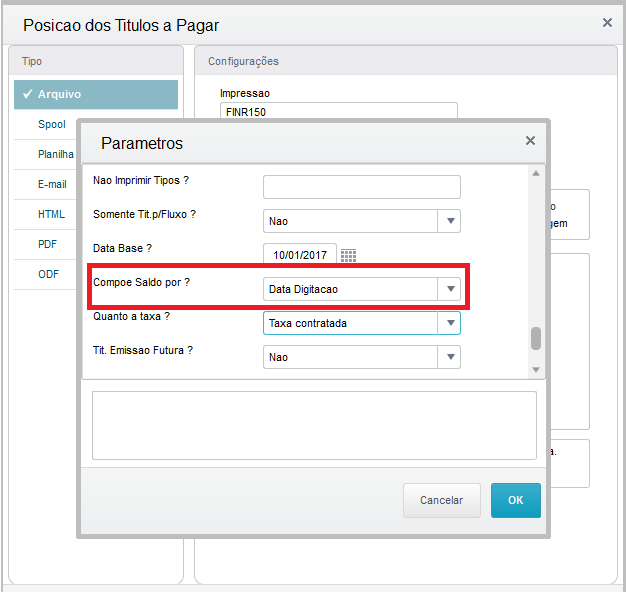This screenshot has width=626, height=592.
Task: Open the Quanto a taxa dropdown
Action: click(450, 323)
